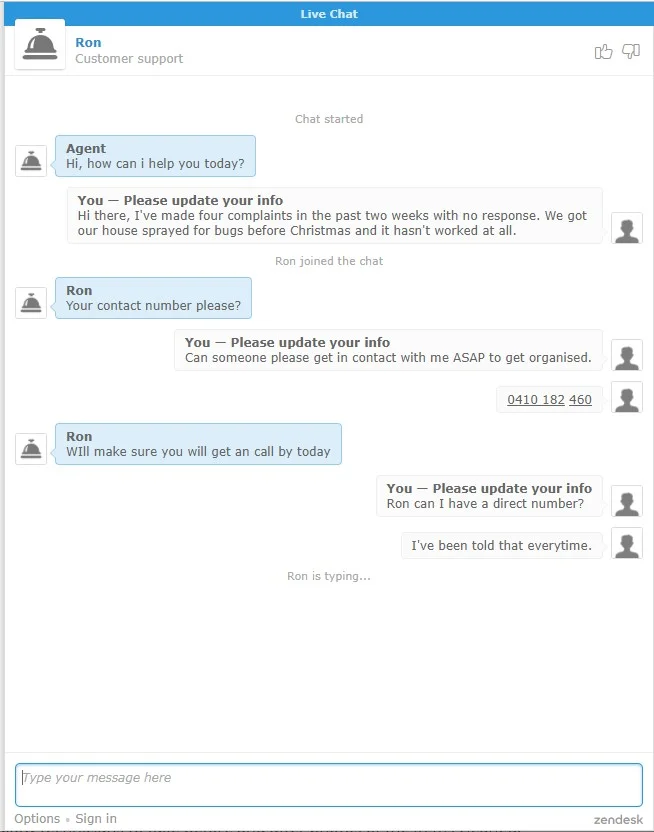The image size is (654, 832).
Task: Click the zendesk branding link
Action: coord(618,819)
